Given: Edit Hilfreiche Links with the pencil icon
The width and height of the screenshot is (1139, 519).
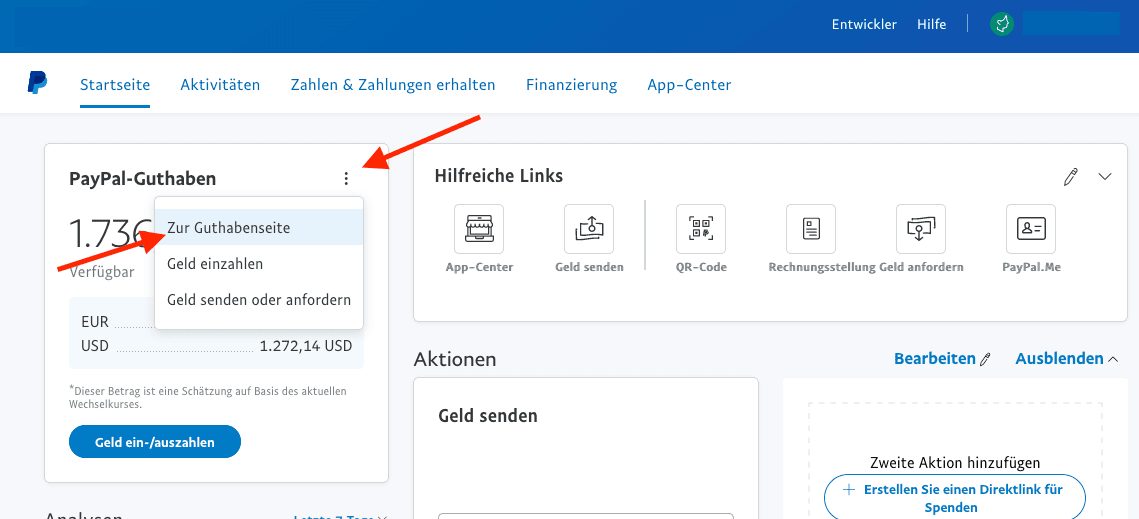Looking at the screenshot, I should coord(1071,176).
